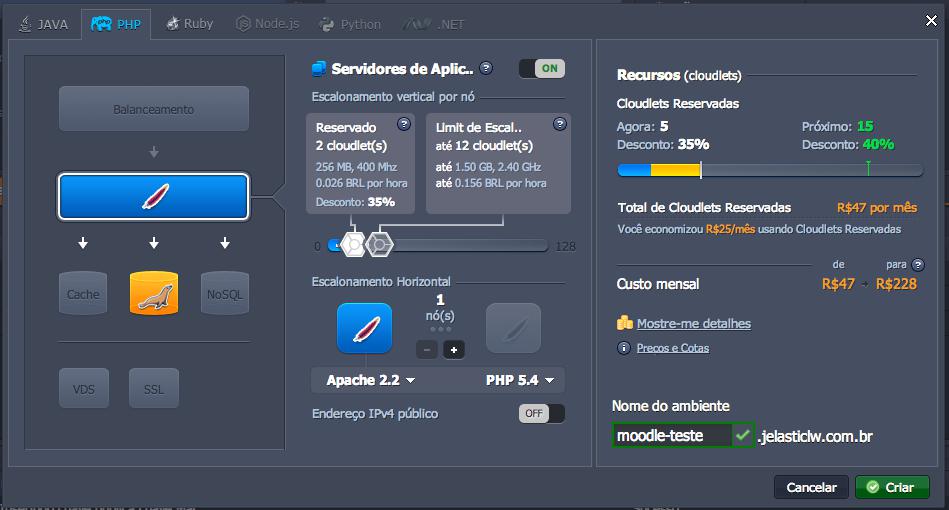Select the Apache application server feather block

coord(153,196)
